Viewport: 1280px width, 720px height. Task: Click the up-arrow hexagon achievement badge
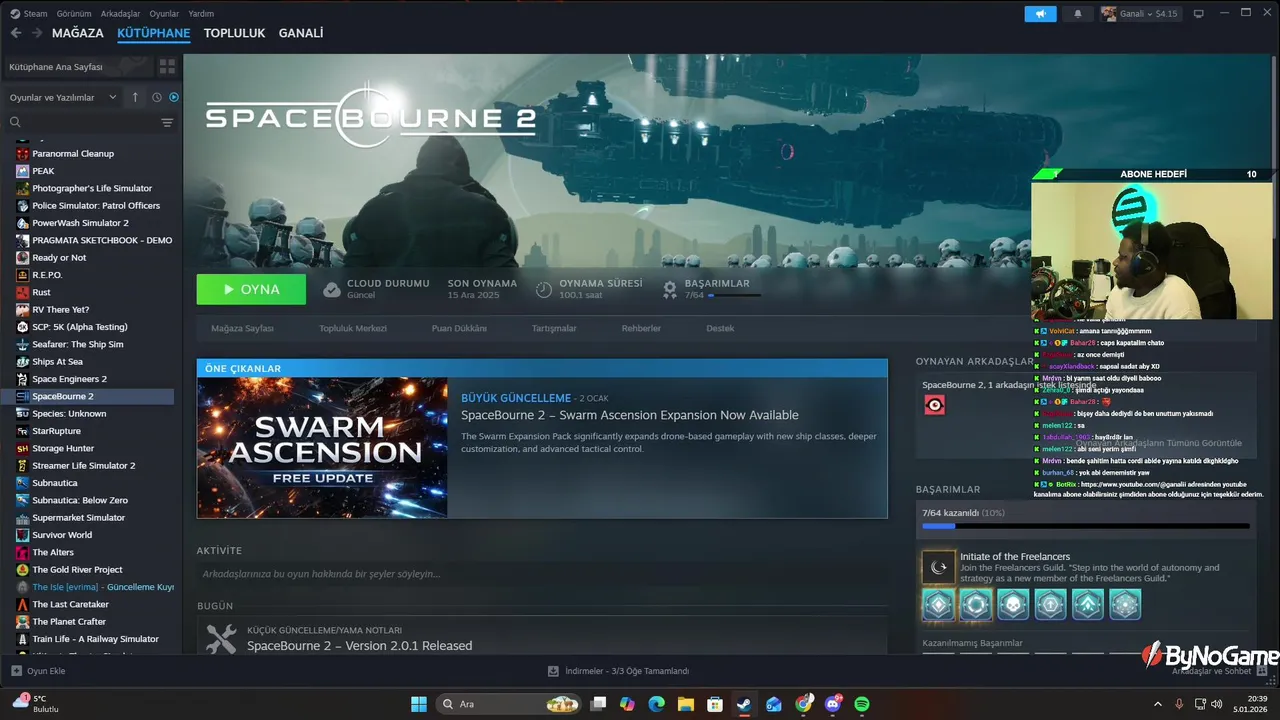(x=1050, y=604)
